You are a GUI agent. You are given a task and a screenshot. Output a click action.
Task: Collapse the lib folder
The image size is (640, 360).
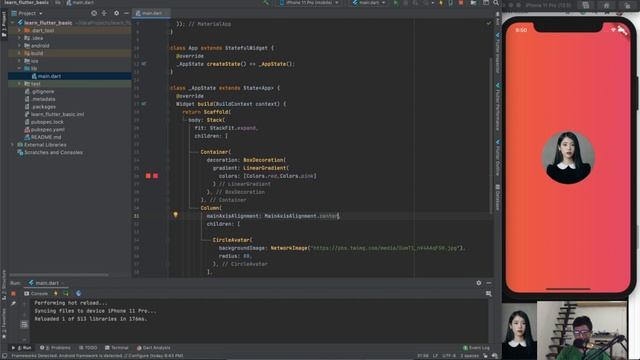pyautogui.click(x=19, y=69)
